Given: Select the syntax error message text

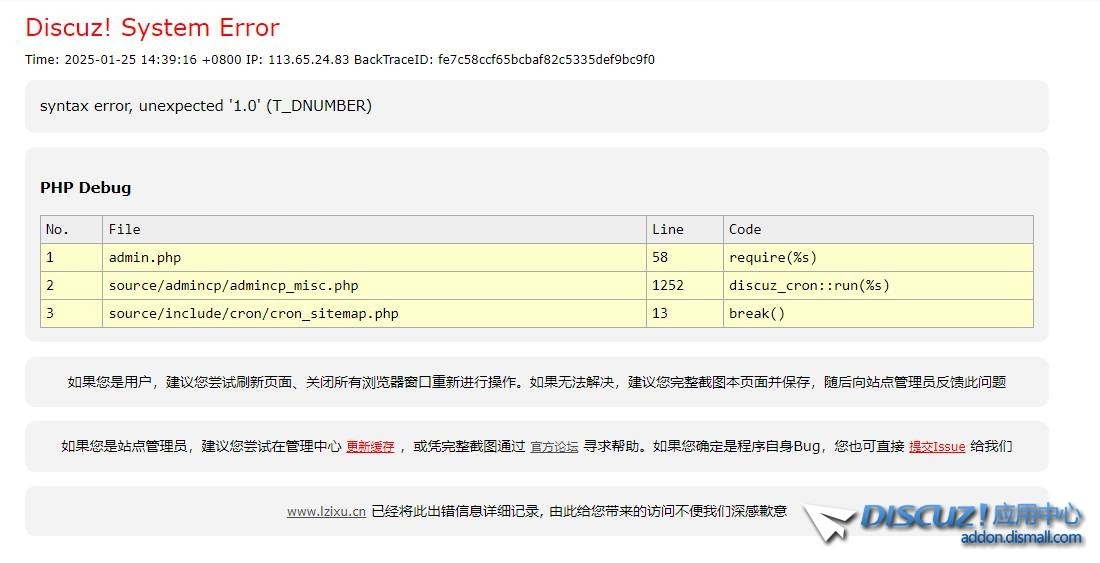Looking at the screenshot, I should pos(206,106).
